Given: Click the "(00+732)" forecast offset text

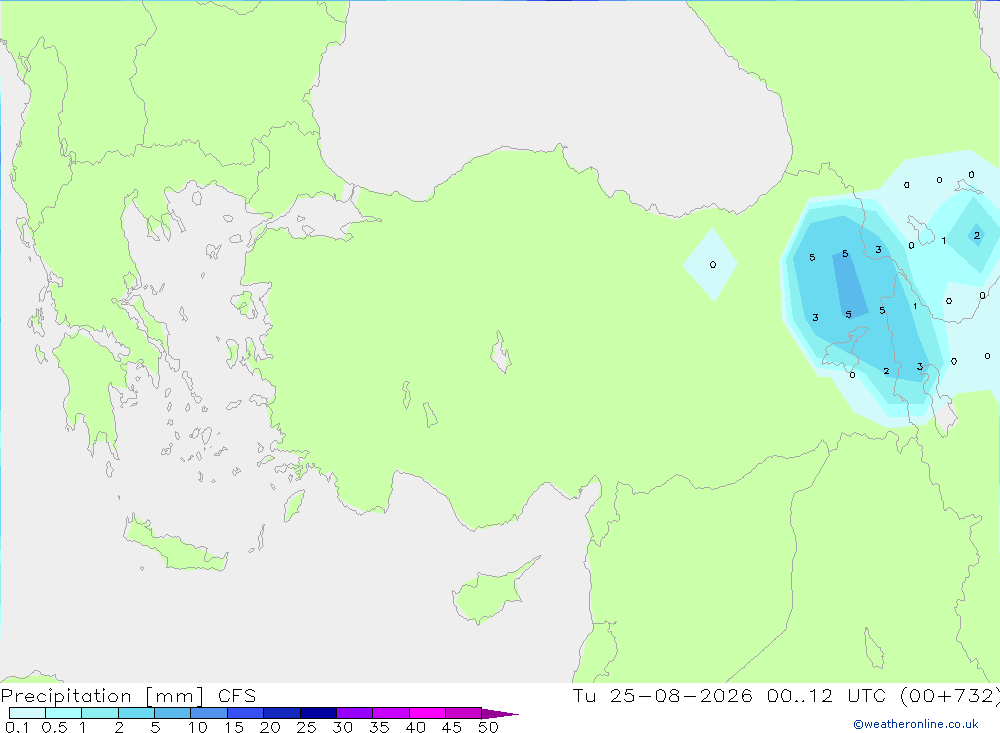Looking at the screenshot, I should (x=950, y=696).
